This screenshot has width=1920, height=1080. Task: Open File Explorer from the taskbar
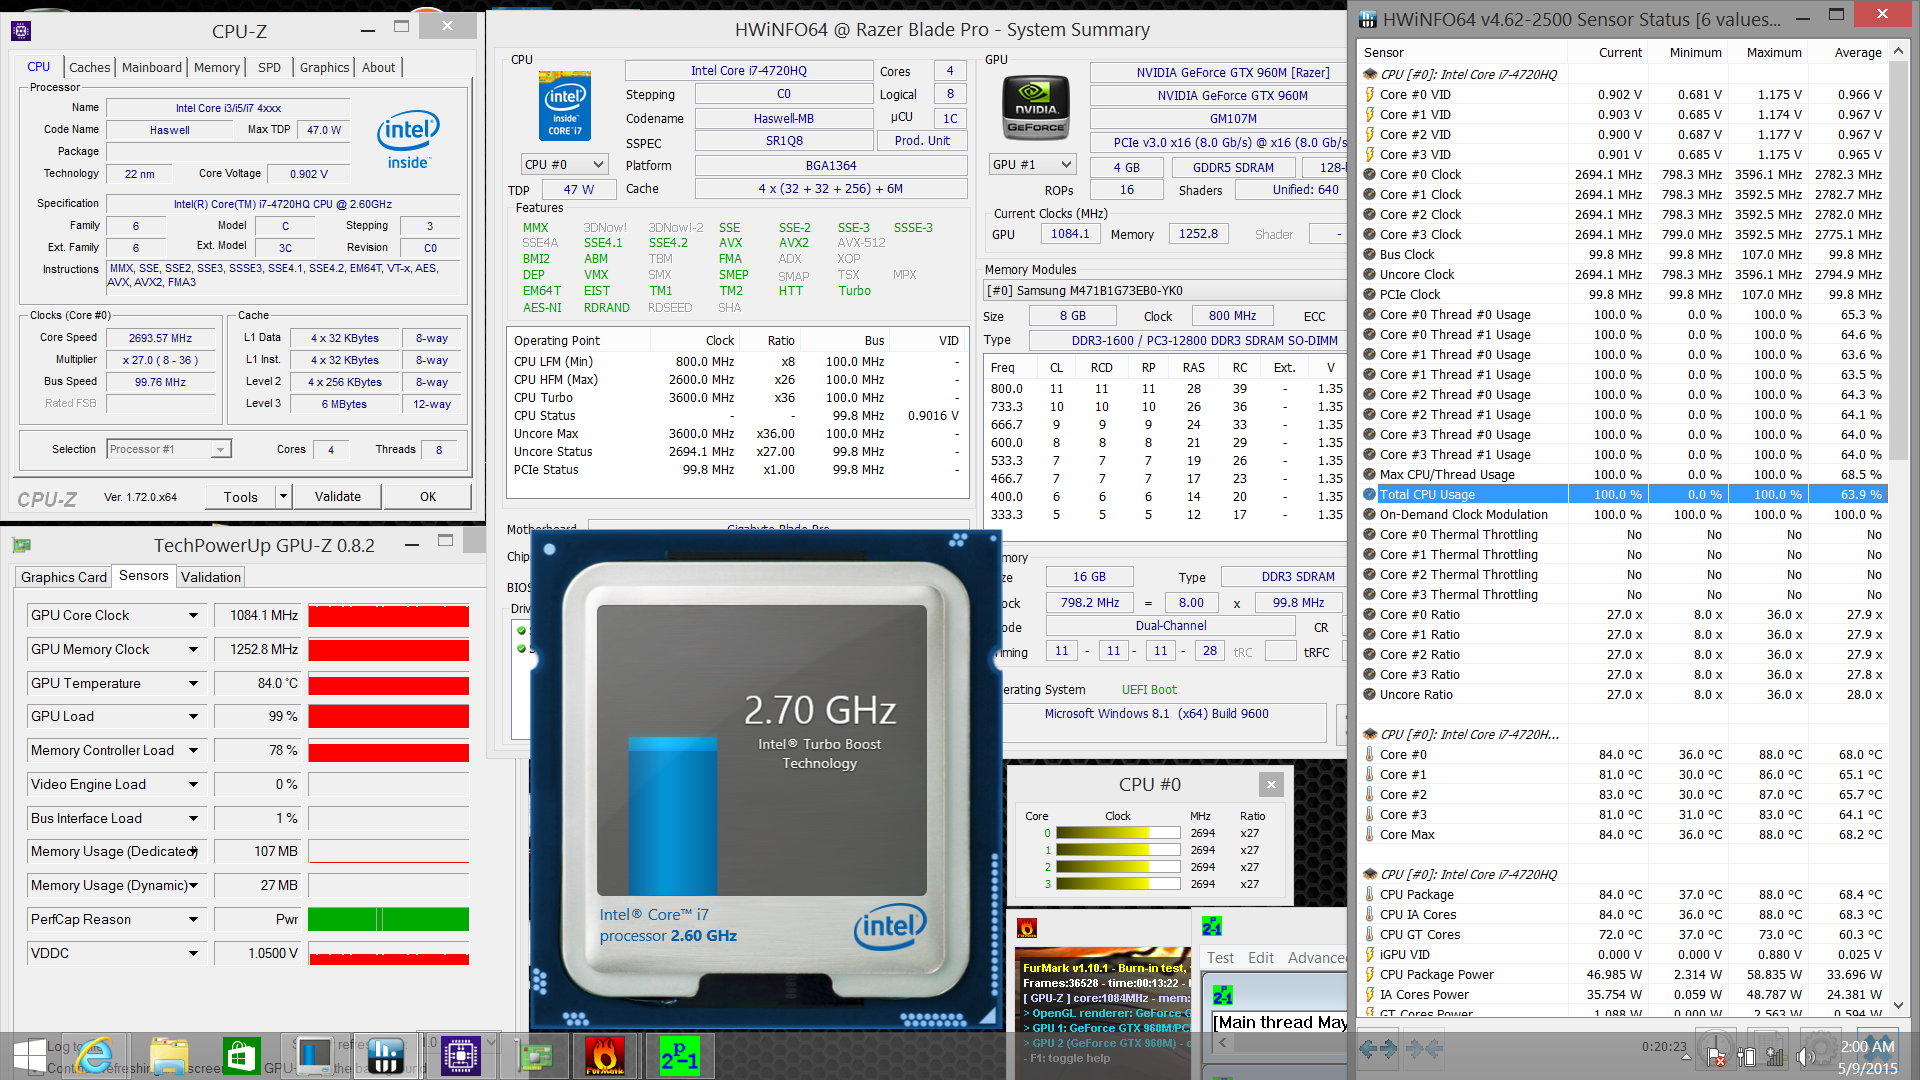click(x=169, y=1055)
